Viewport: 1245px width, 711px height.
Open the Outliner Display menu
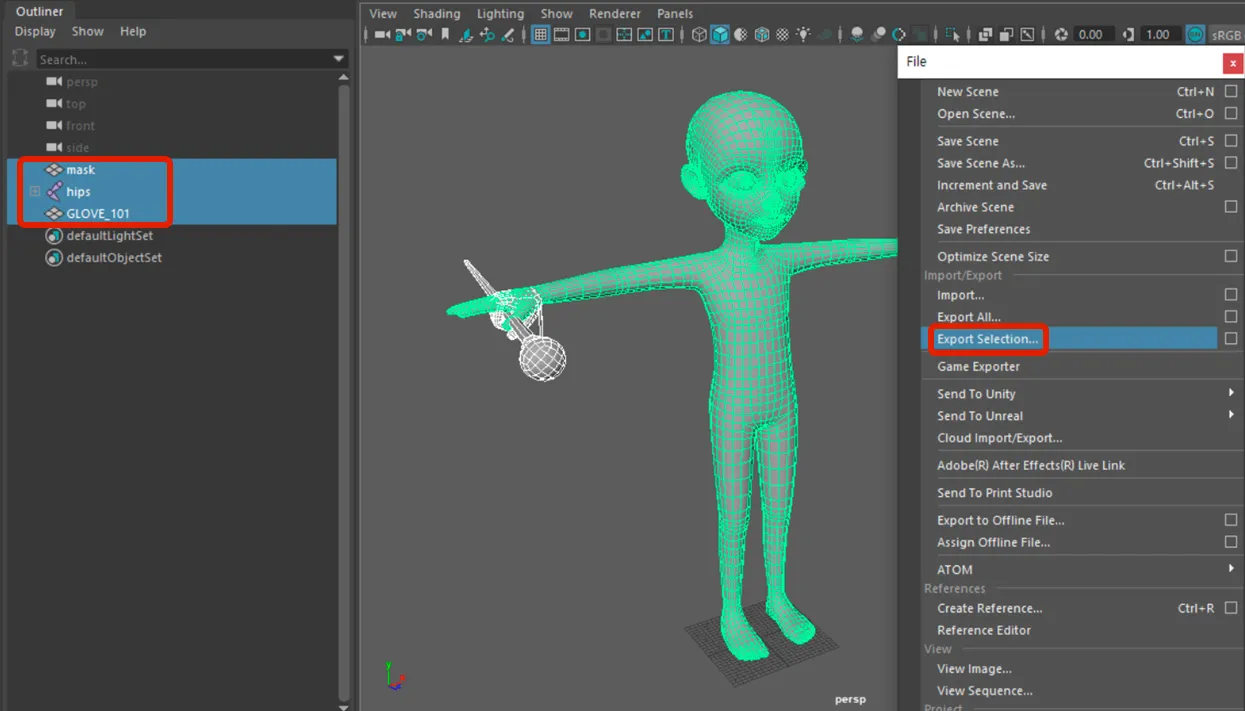point(35,32)
